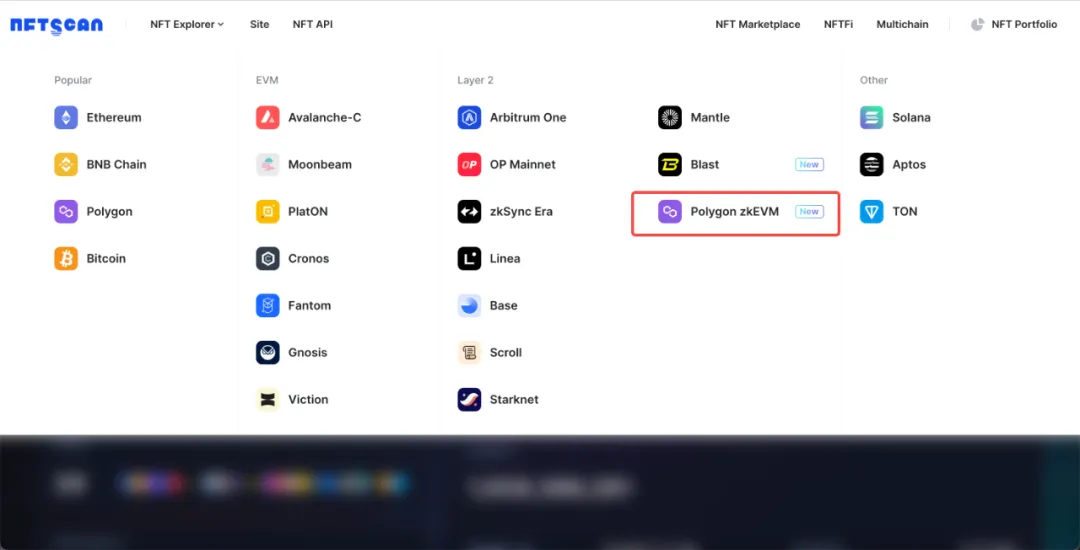This screenshot has height=550, width=1080.
Task: Click the Moonbeam chain icon
Action: tap(267, 165)
